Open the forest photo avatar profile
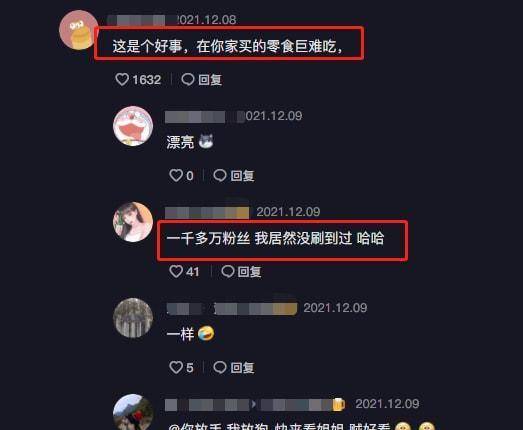Viewport: 523px width, 430px height. [x=133, y=318]
